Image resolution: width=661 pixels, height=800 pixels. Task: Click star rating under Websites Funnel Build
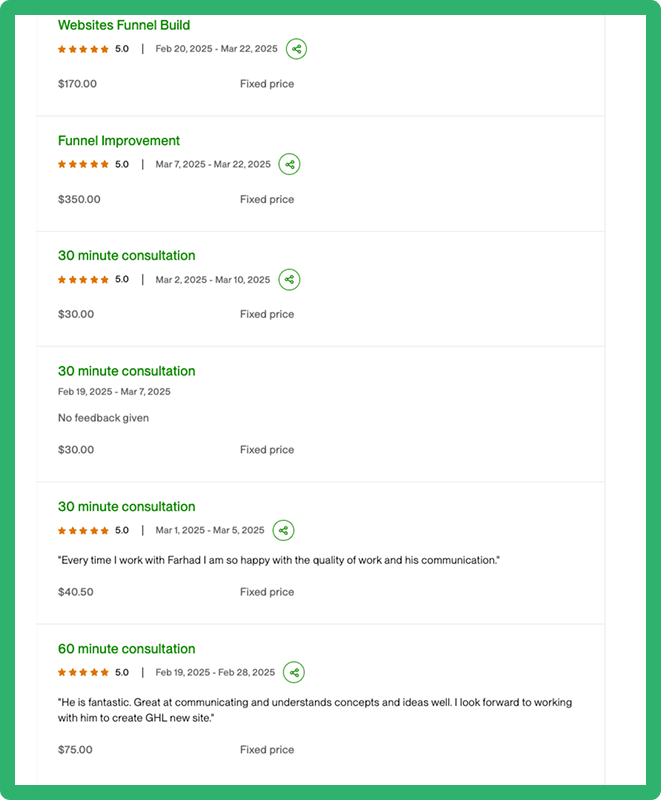tap(83, 49)
